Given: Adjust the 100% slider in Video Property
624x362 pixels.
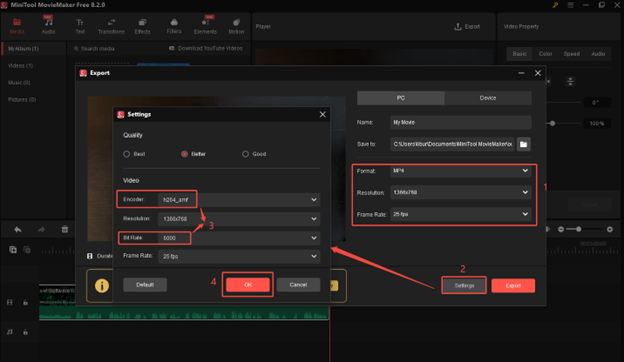Looking at the screenshot, I should (552, 123).
